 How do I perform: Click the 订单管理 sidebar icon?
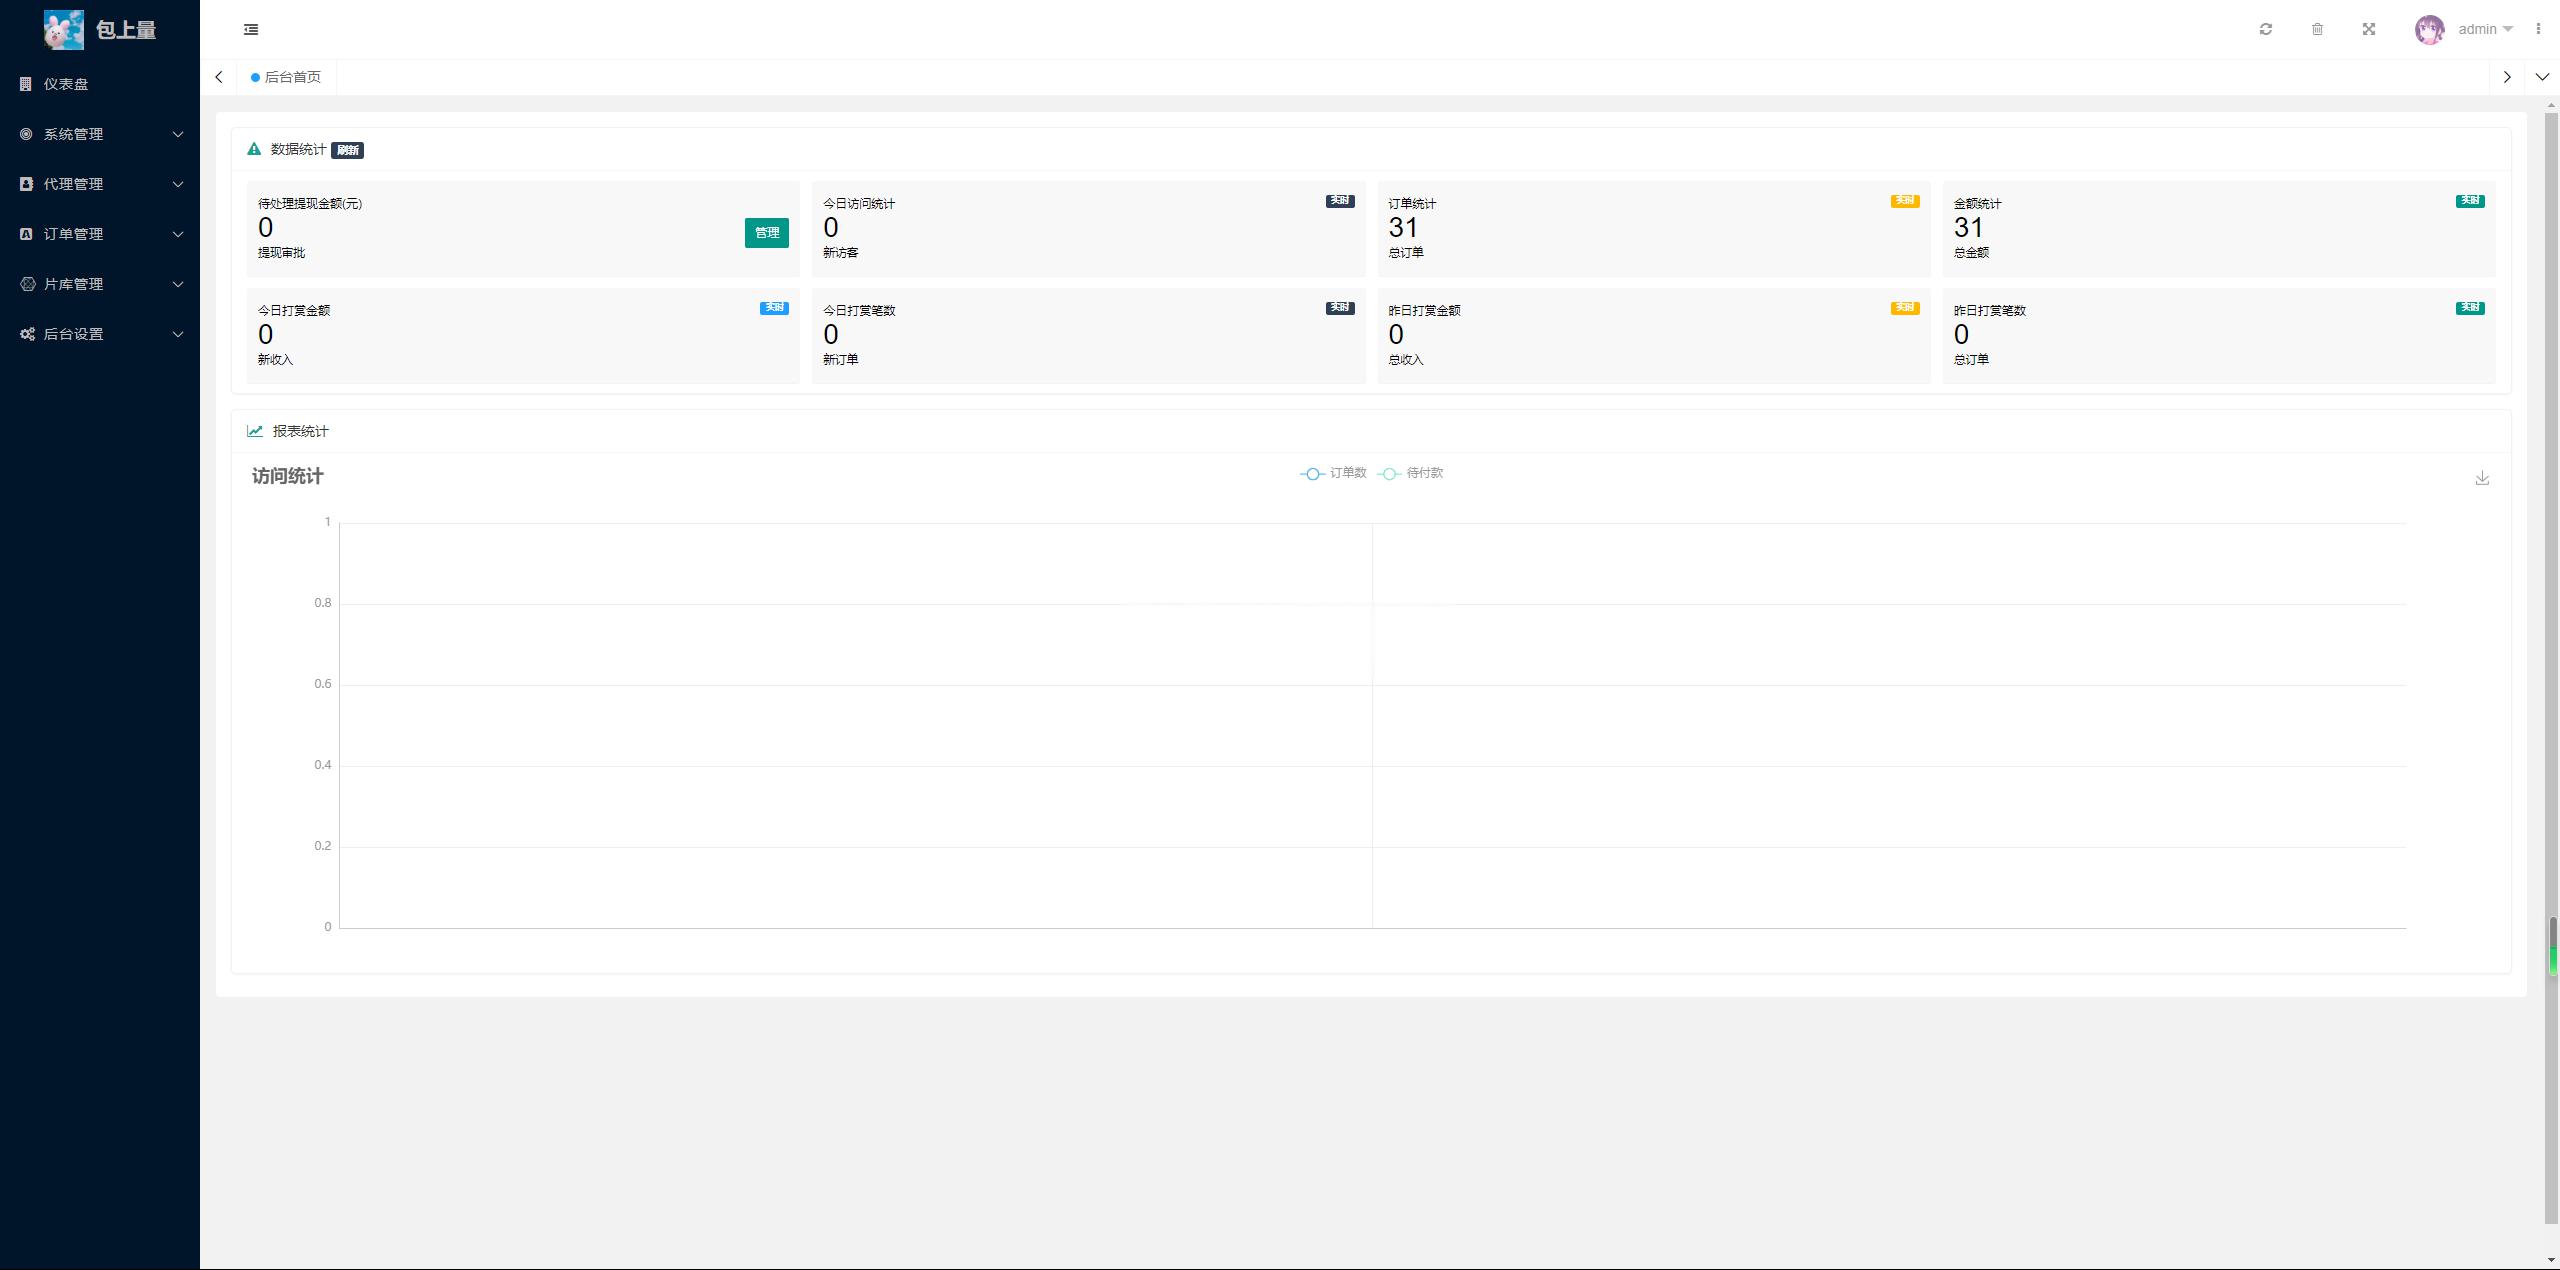26,234
